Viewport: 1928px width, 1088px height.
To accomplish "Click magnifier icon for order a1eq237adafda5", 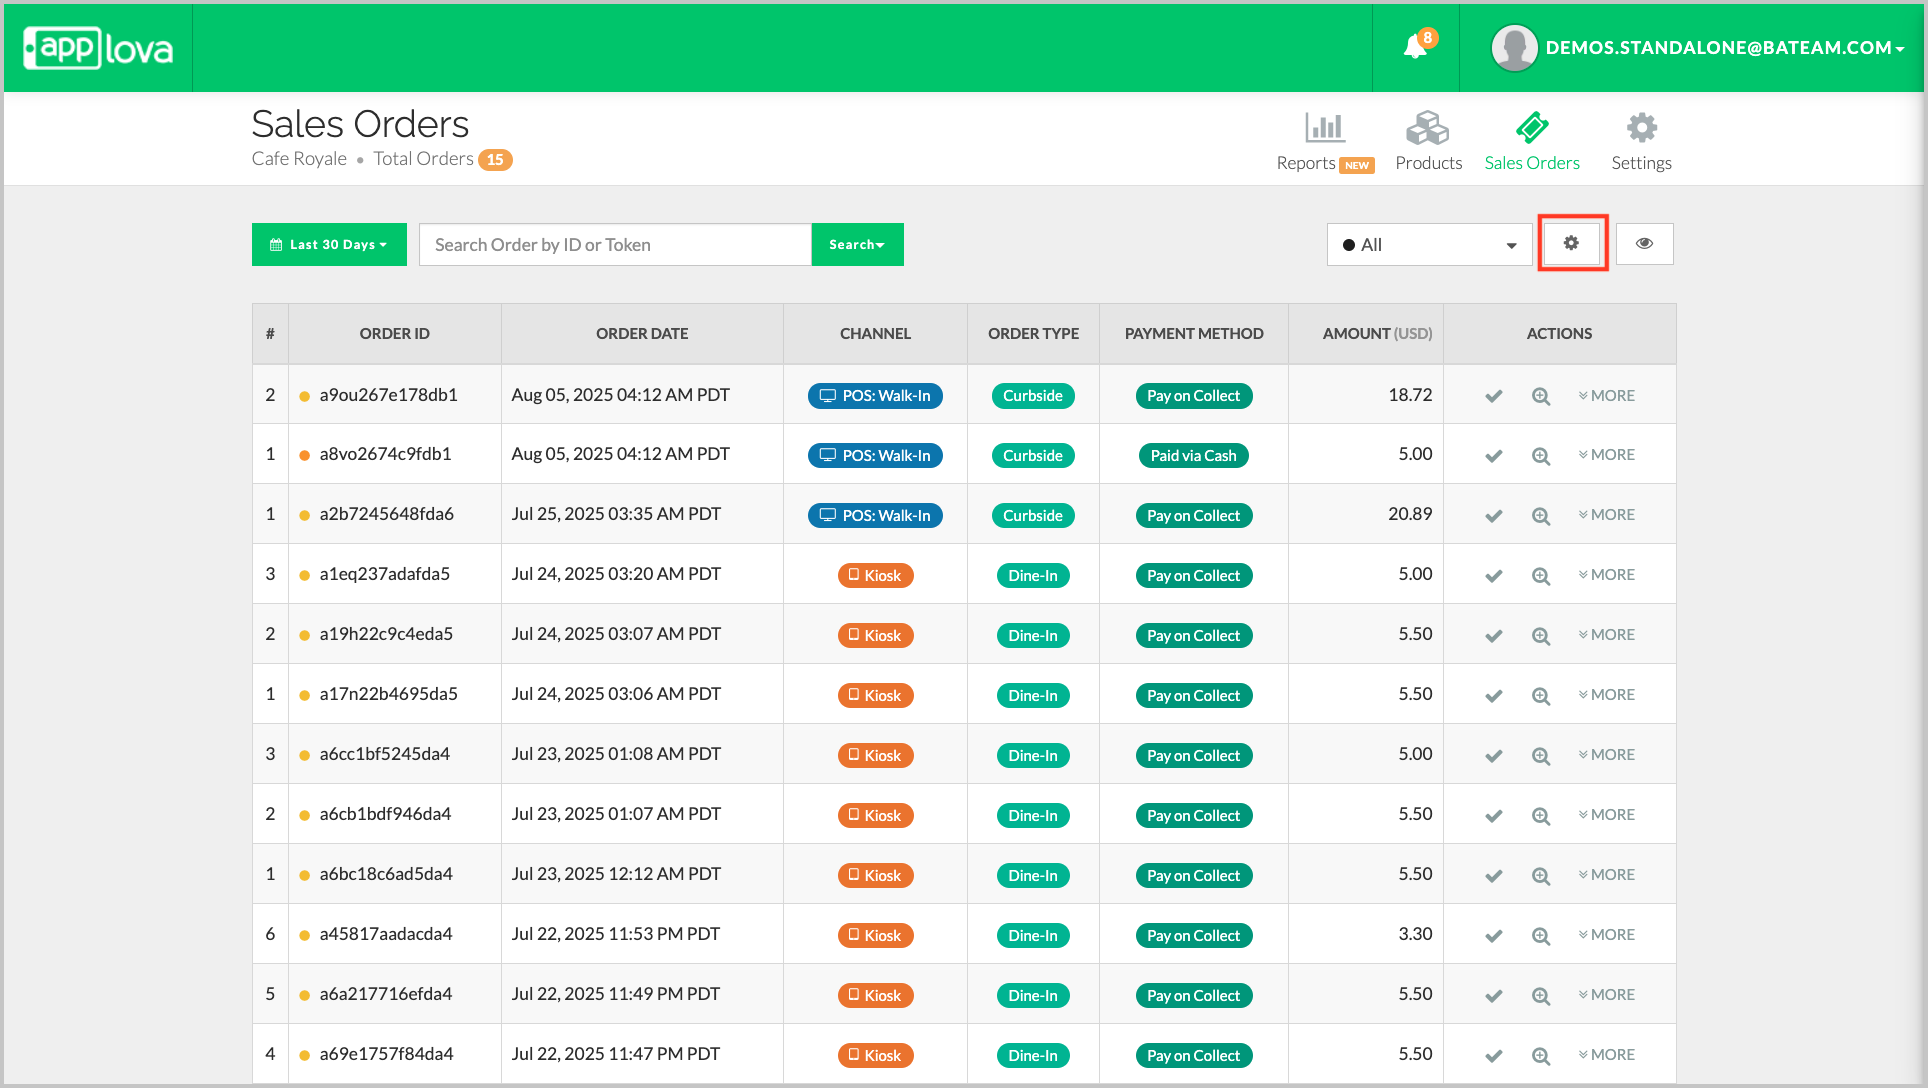I will point(1541,576).
